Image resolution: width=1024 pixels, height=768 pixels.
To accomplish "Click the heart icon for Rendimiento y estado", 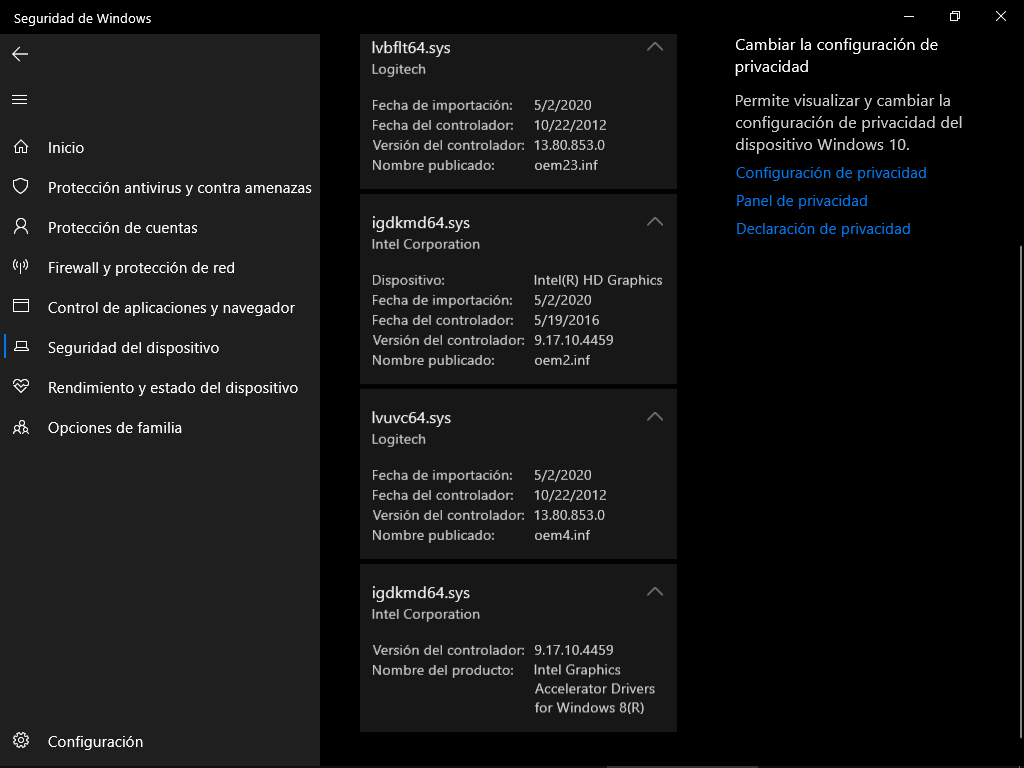I will pos(21,387).
